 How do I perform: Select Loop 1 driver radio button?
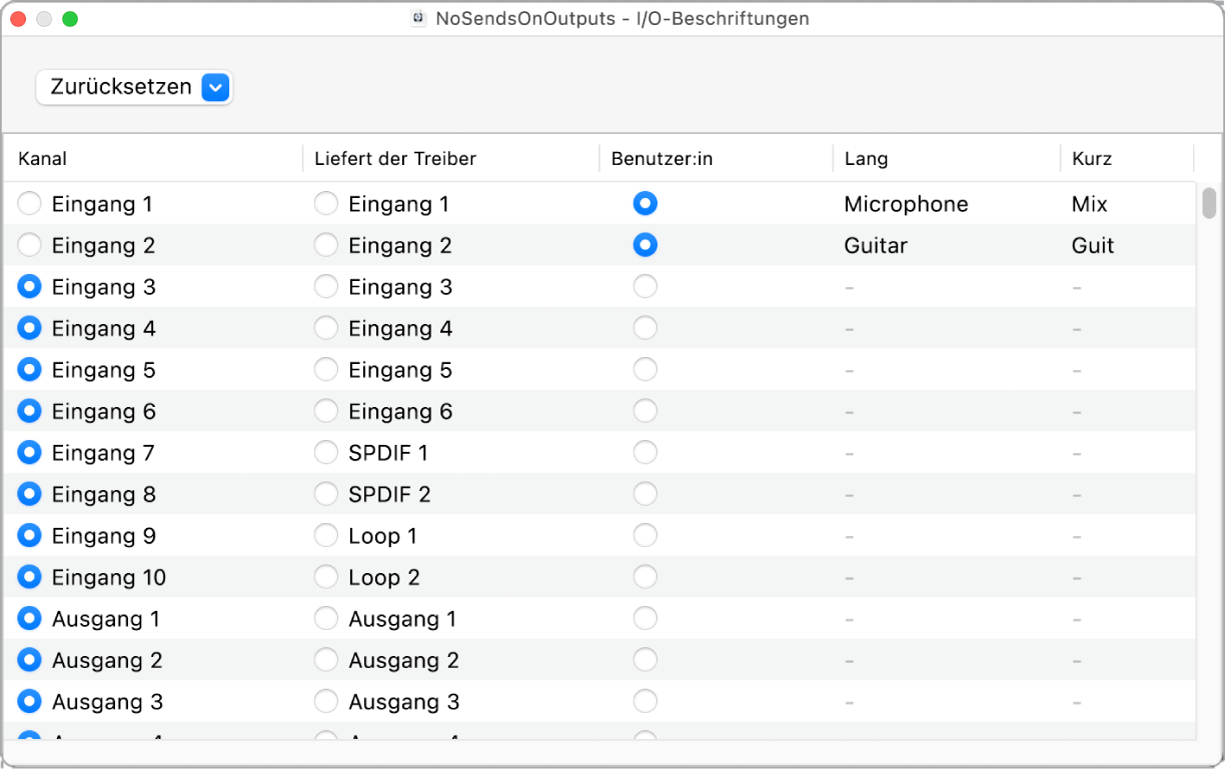[x=326, y=535]
